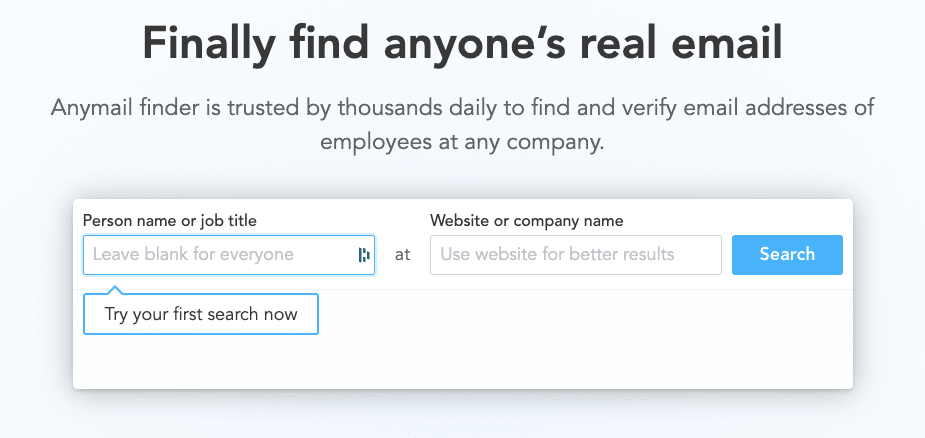Screen dimensions: 925x438
Task: Click the 'Use website for better results' placeholder
Action: (x=557, y=255)
